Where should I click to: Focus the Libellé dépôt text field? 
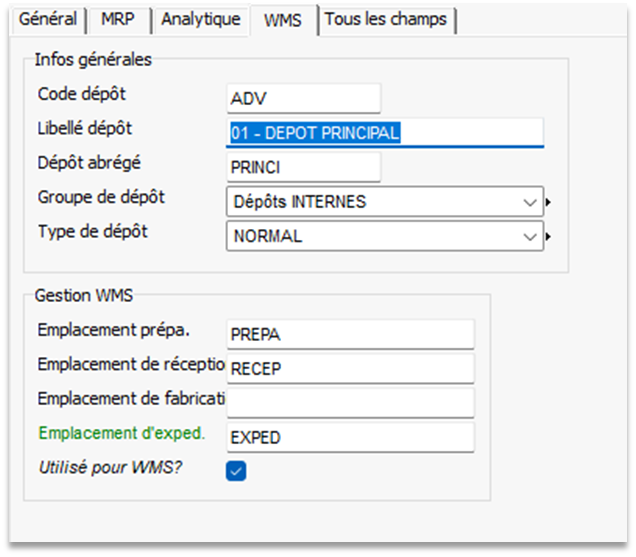click(385, 133)
